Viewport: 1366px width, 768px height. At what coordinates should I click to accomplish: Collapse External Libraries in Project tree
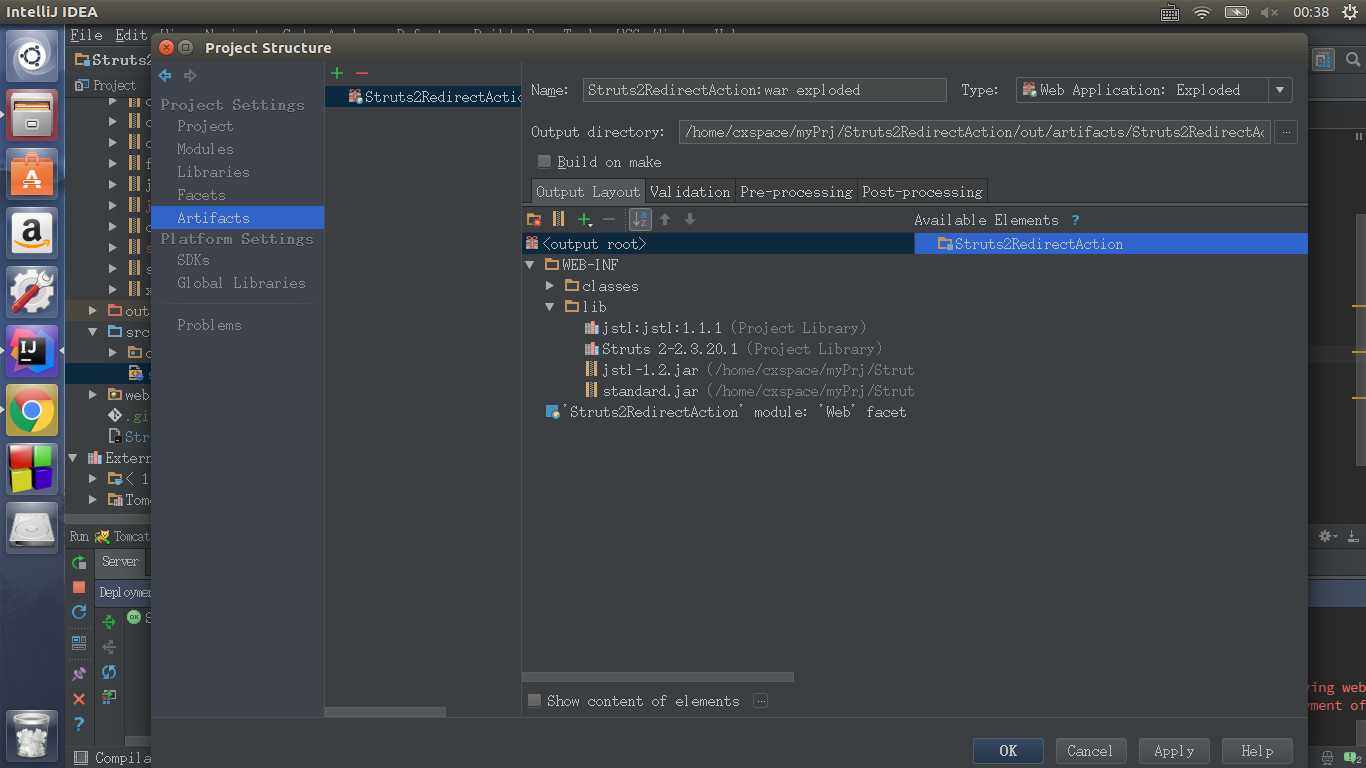pos(73,458)
